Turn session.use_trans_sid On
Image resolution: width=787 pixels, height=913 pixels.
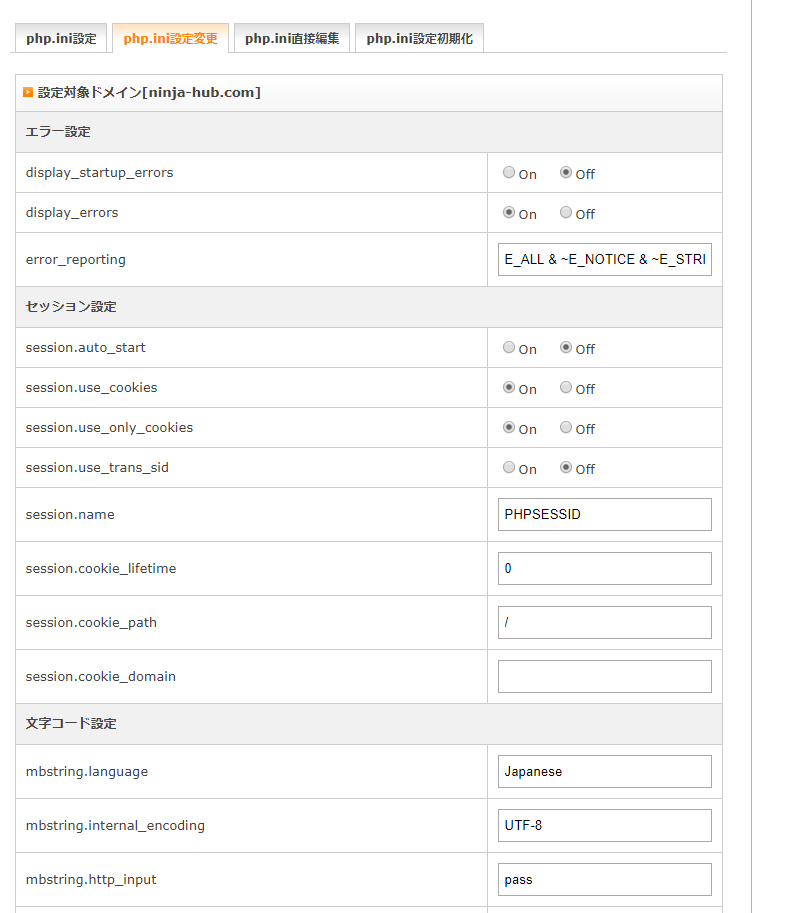coord(509,468)
